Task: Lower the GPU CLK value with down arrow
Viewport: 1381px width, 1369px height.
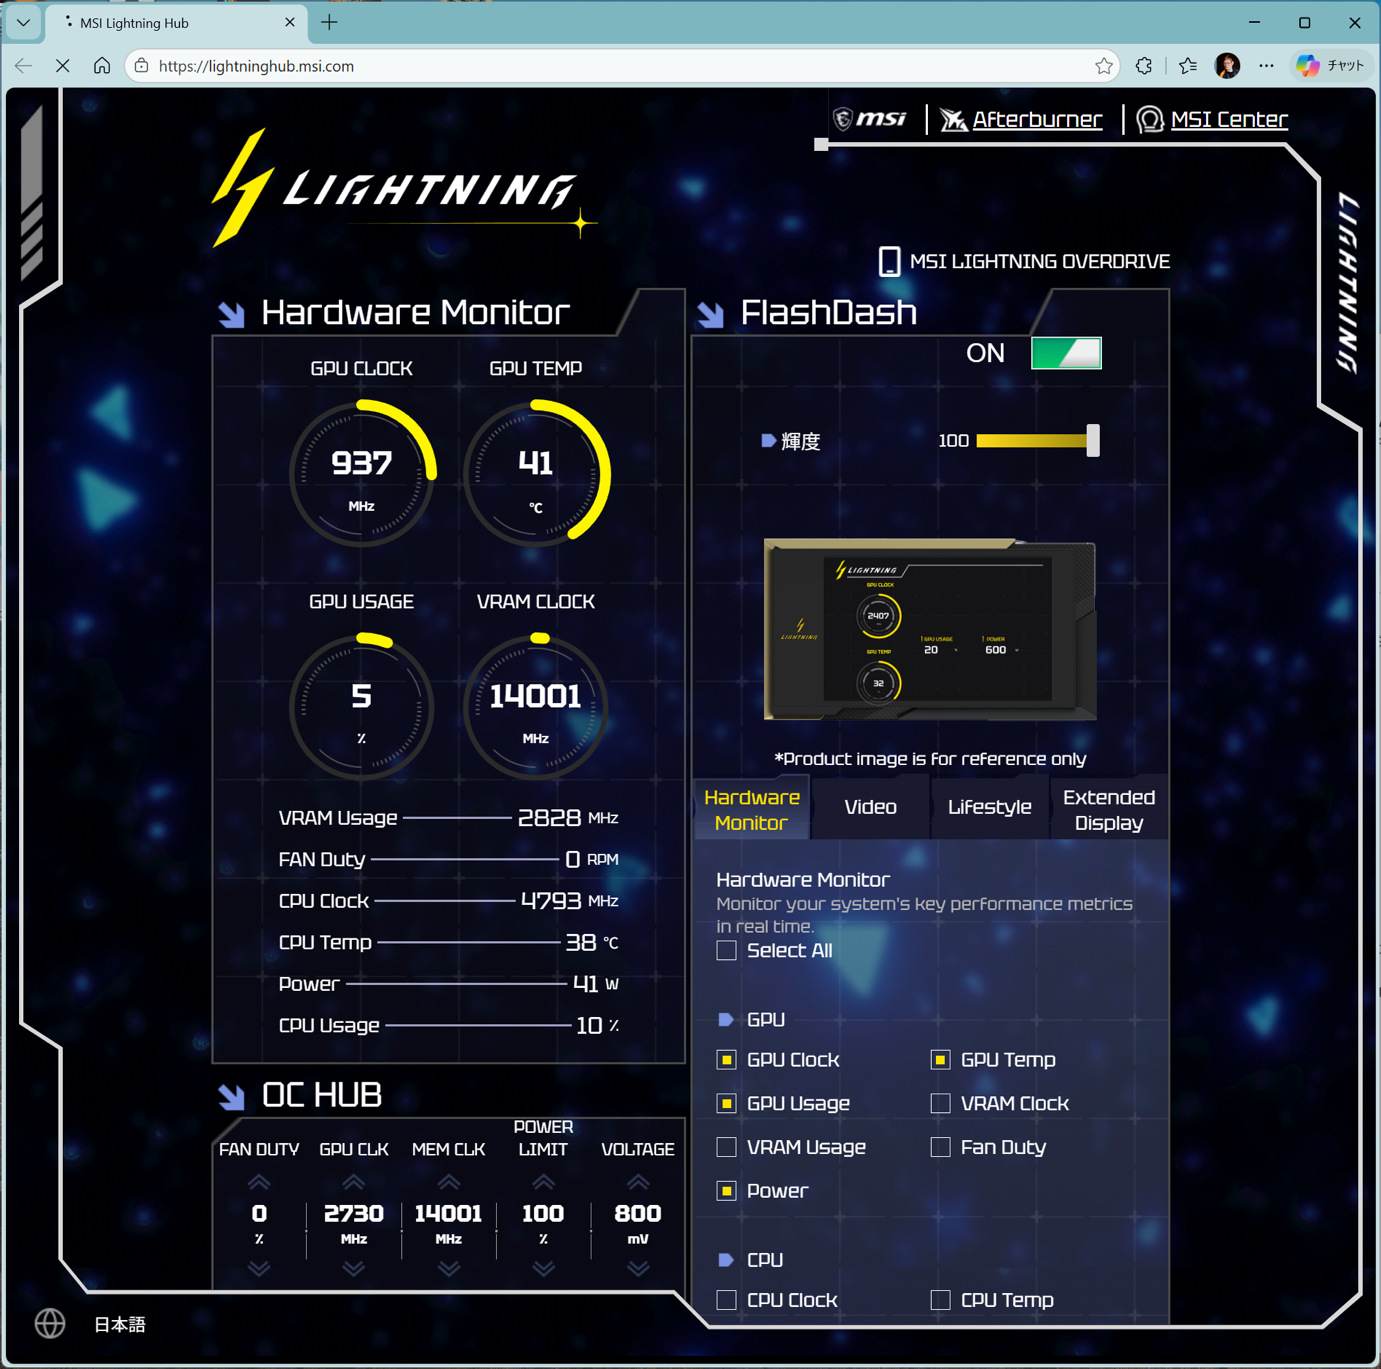Action: 352,1268
